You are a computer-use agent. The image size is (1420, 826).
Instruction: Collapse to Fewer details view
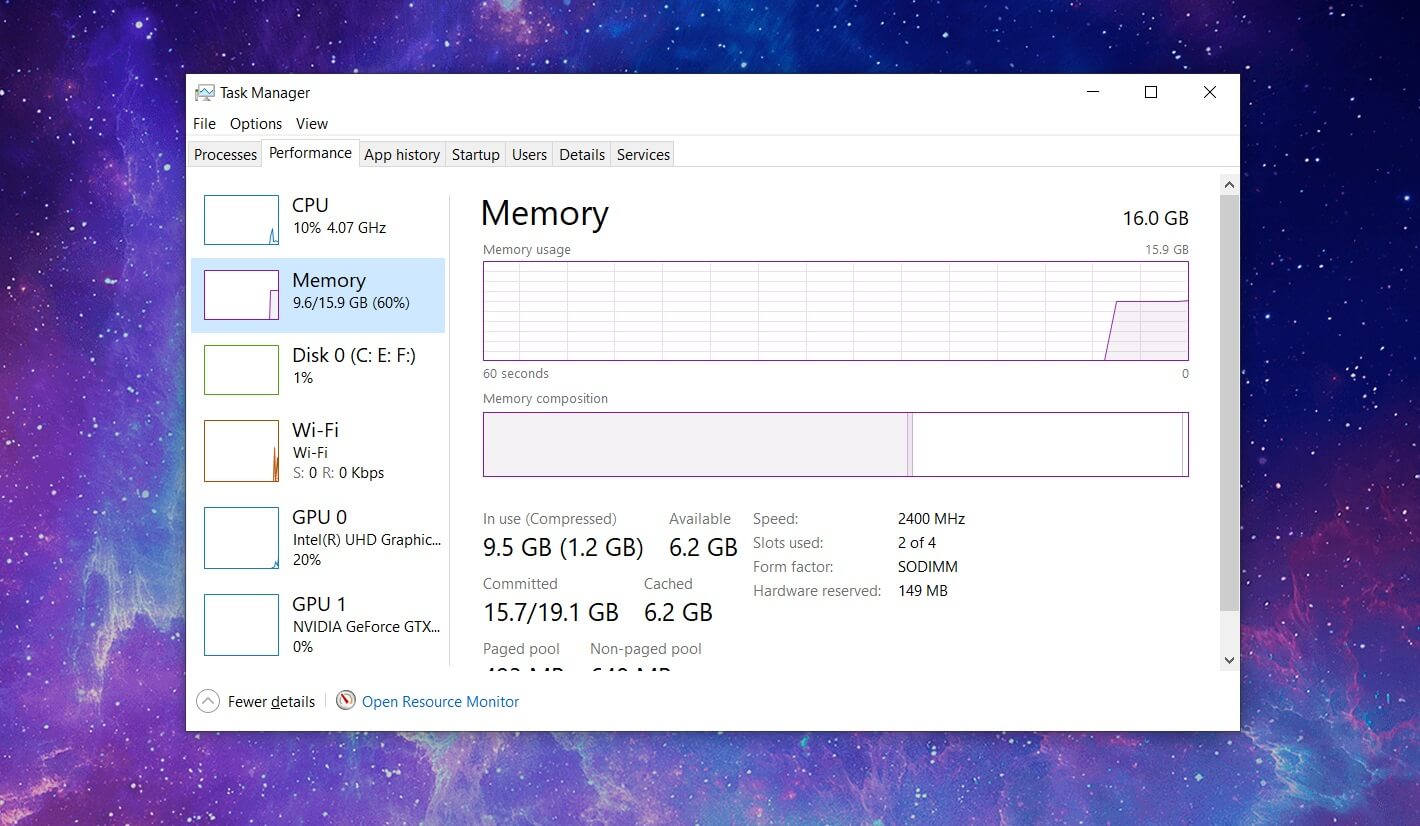pos(255,701)
